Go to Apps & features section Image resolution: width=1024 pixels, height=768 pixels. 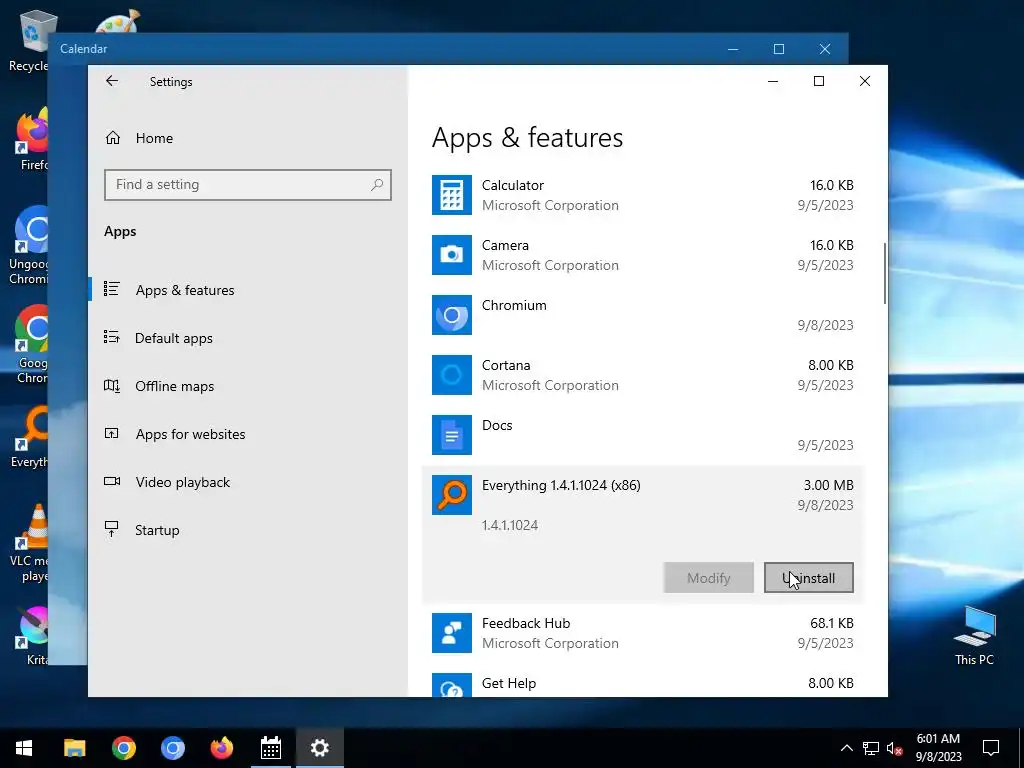point(185,290)
